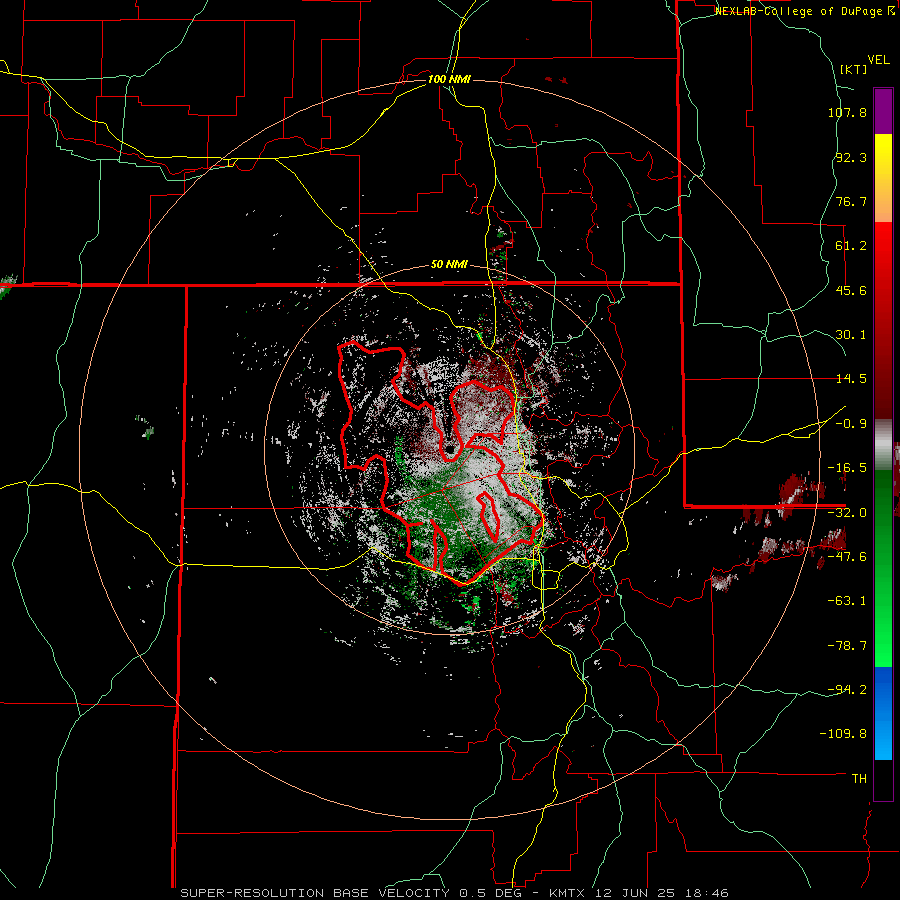Click the 61.2 velocity legend value

851,246
